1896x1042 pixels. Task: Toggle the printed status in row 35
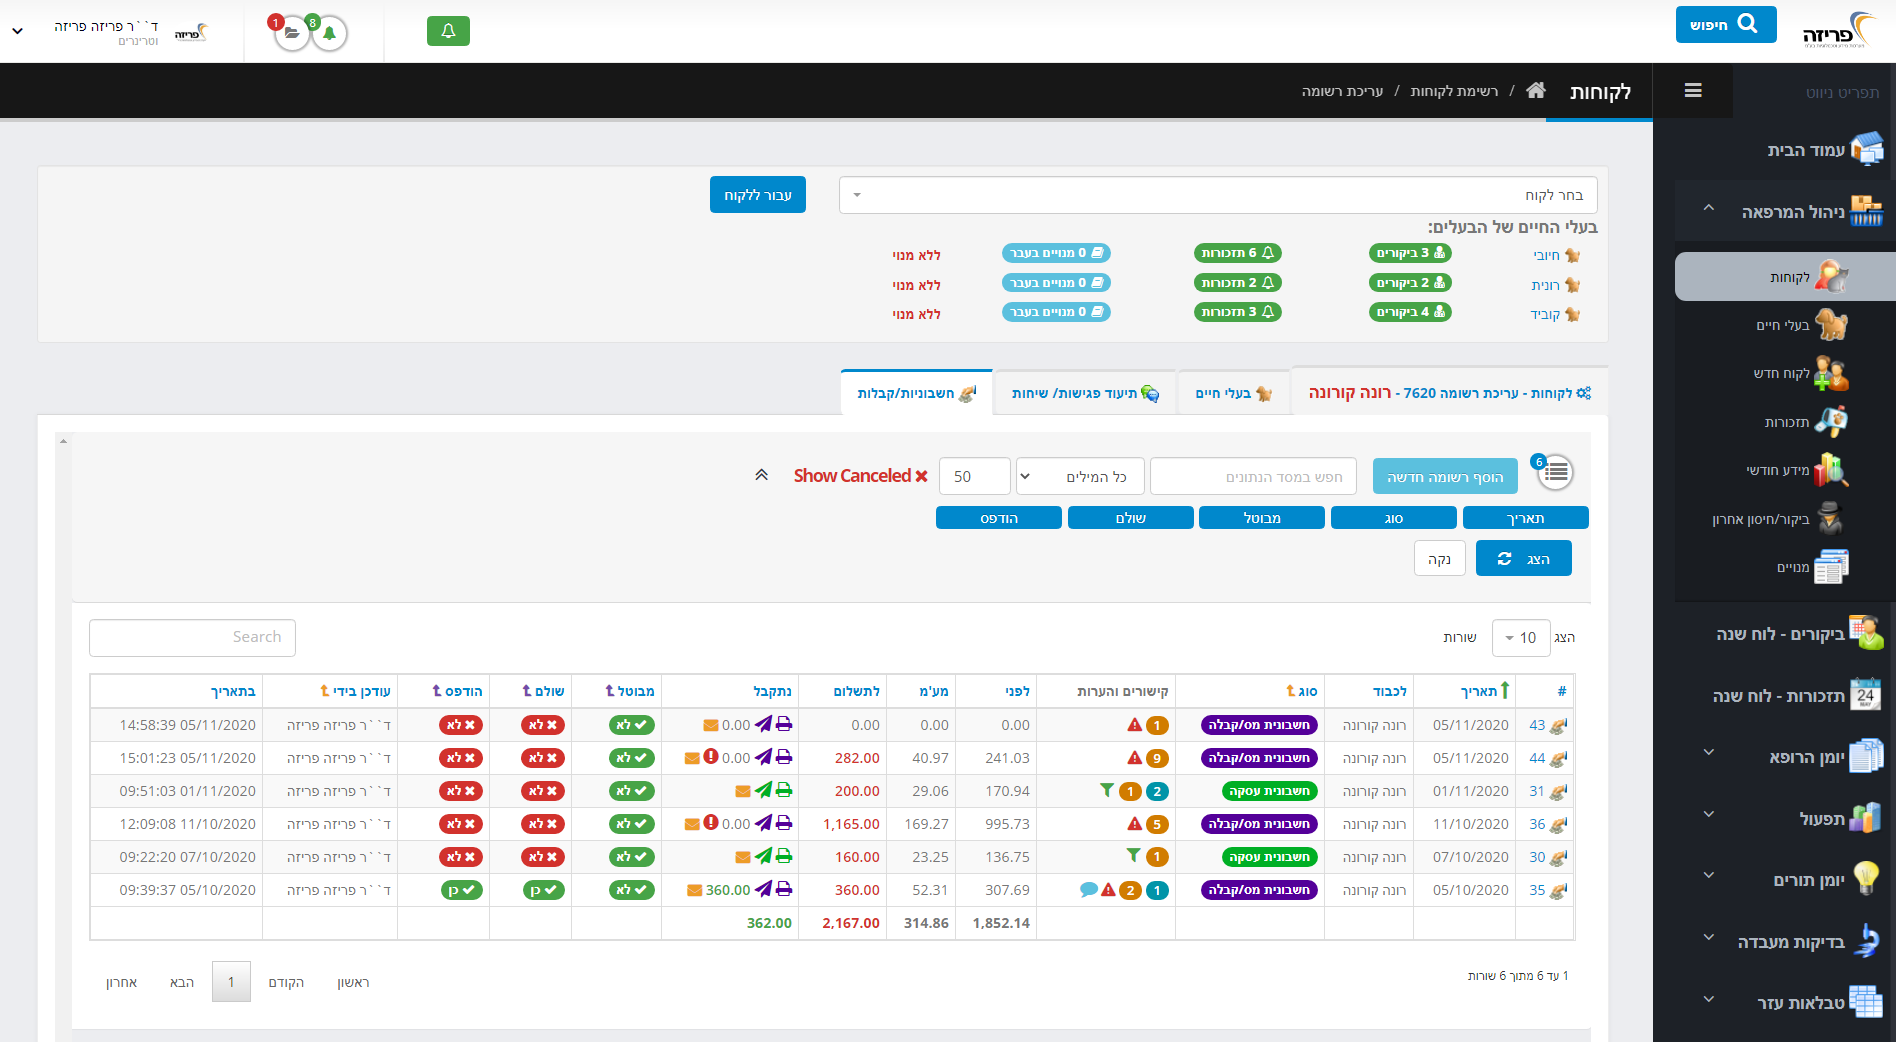click(461, 890)
